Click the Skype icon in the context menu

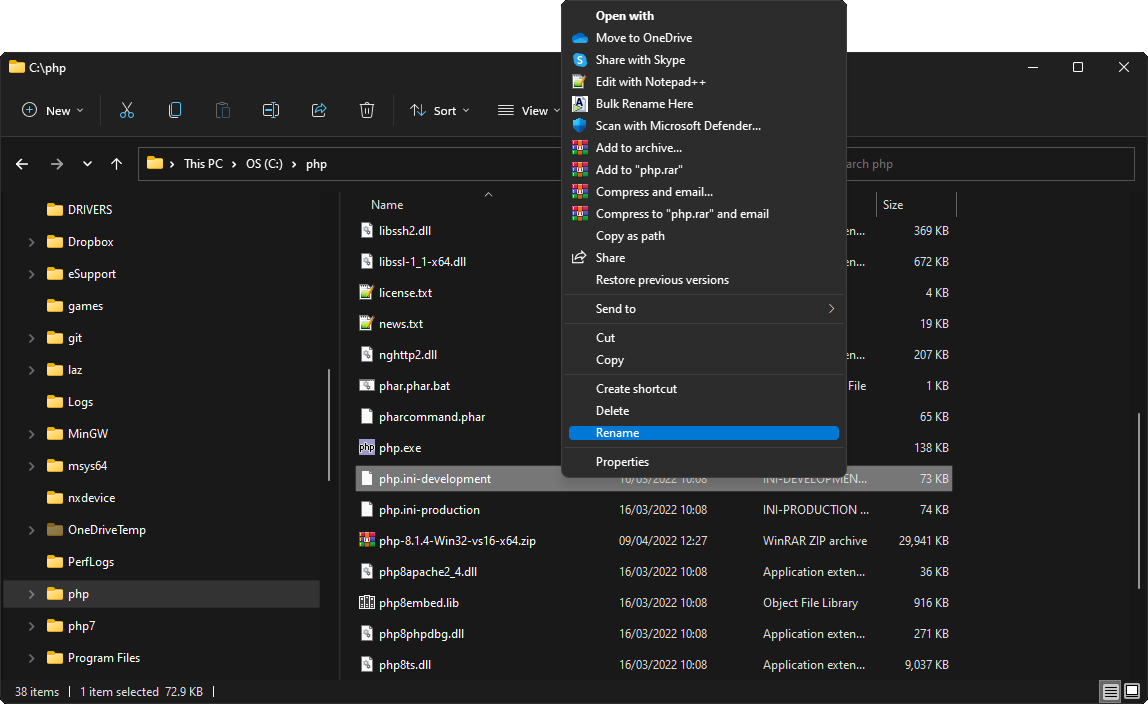[x=580, y=60]
